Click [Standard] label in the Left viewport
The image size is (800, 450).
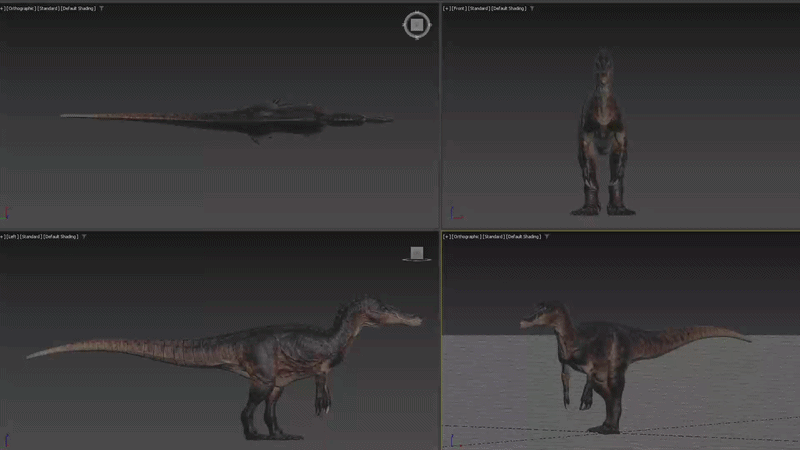click(x=32, y=237)
